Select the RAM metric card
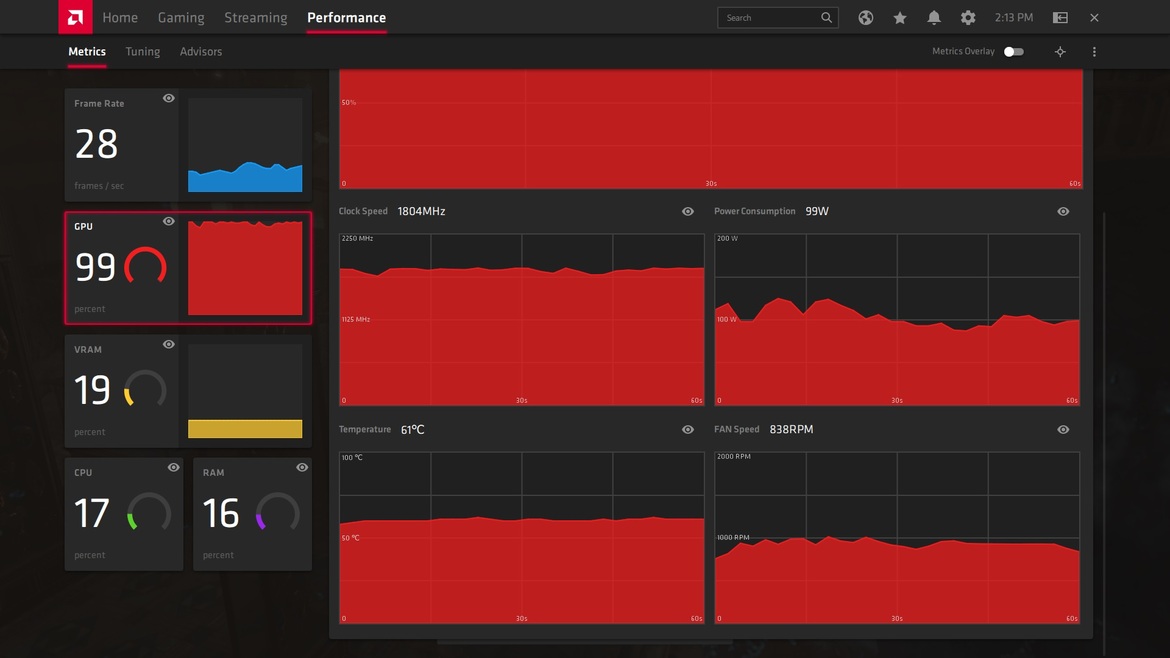Screen dimensions: 1170x658 click(252, 514)
